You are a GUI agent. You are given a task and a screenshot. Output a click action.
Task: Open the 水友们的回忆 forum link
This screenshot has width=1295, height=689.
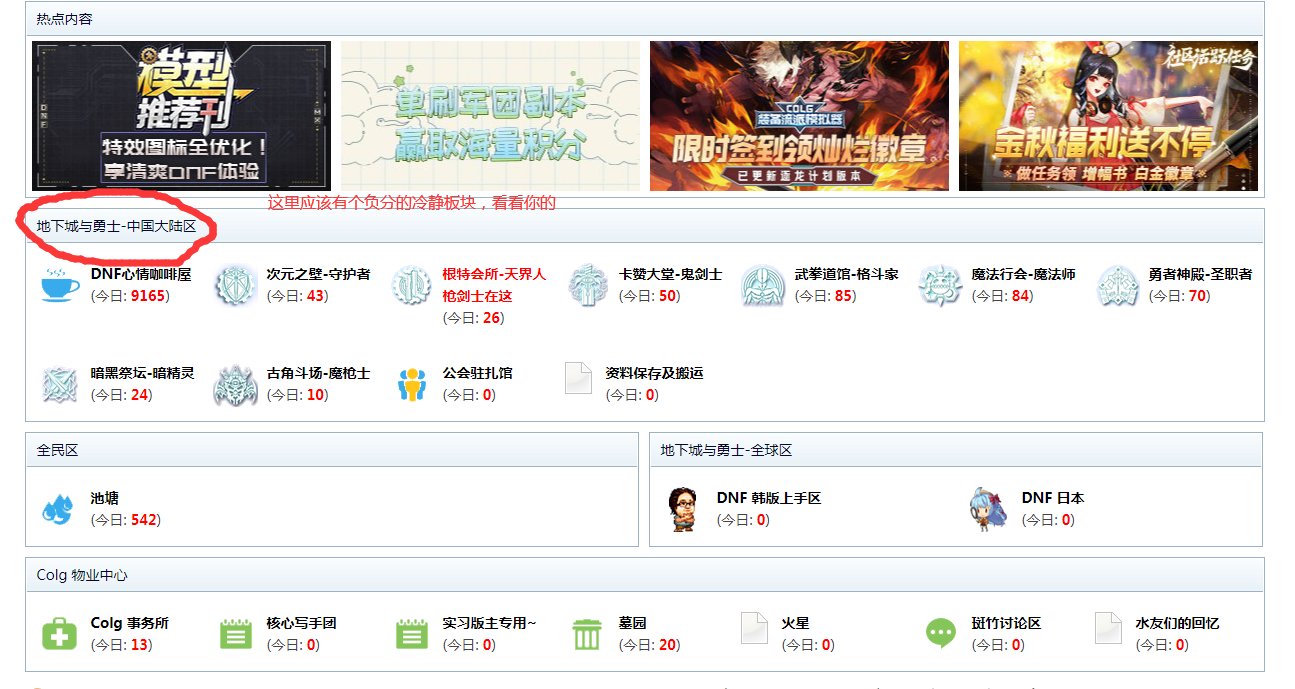(1177, 623)
